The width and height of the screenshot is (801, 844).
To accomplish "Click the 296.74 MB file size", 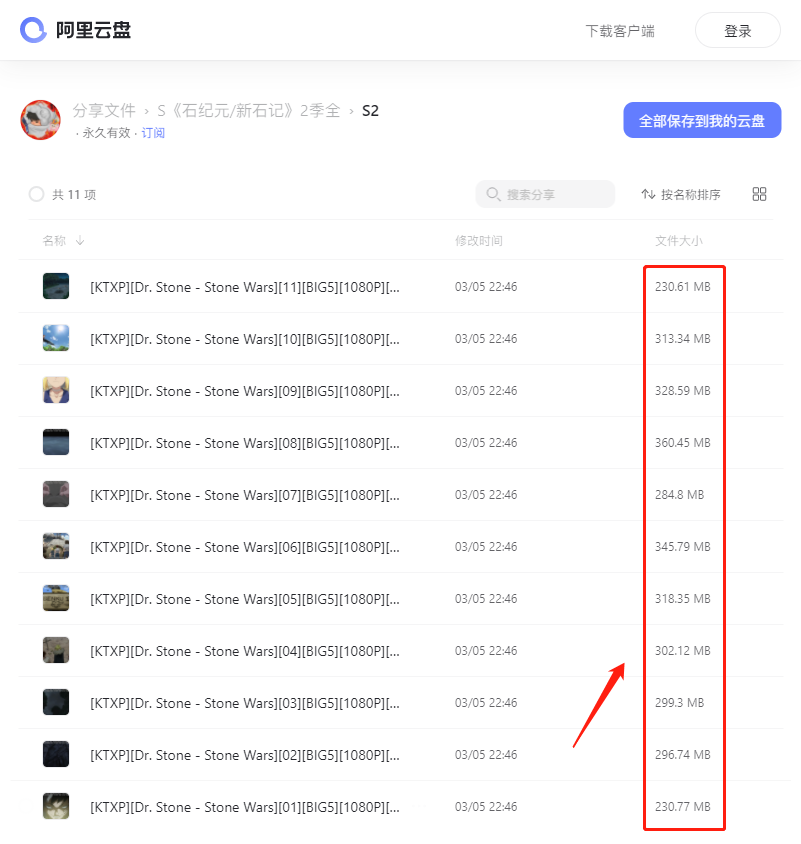I will click(683, 755).
